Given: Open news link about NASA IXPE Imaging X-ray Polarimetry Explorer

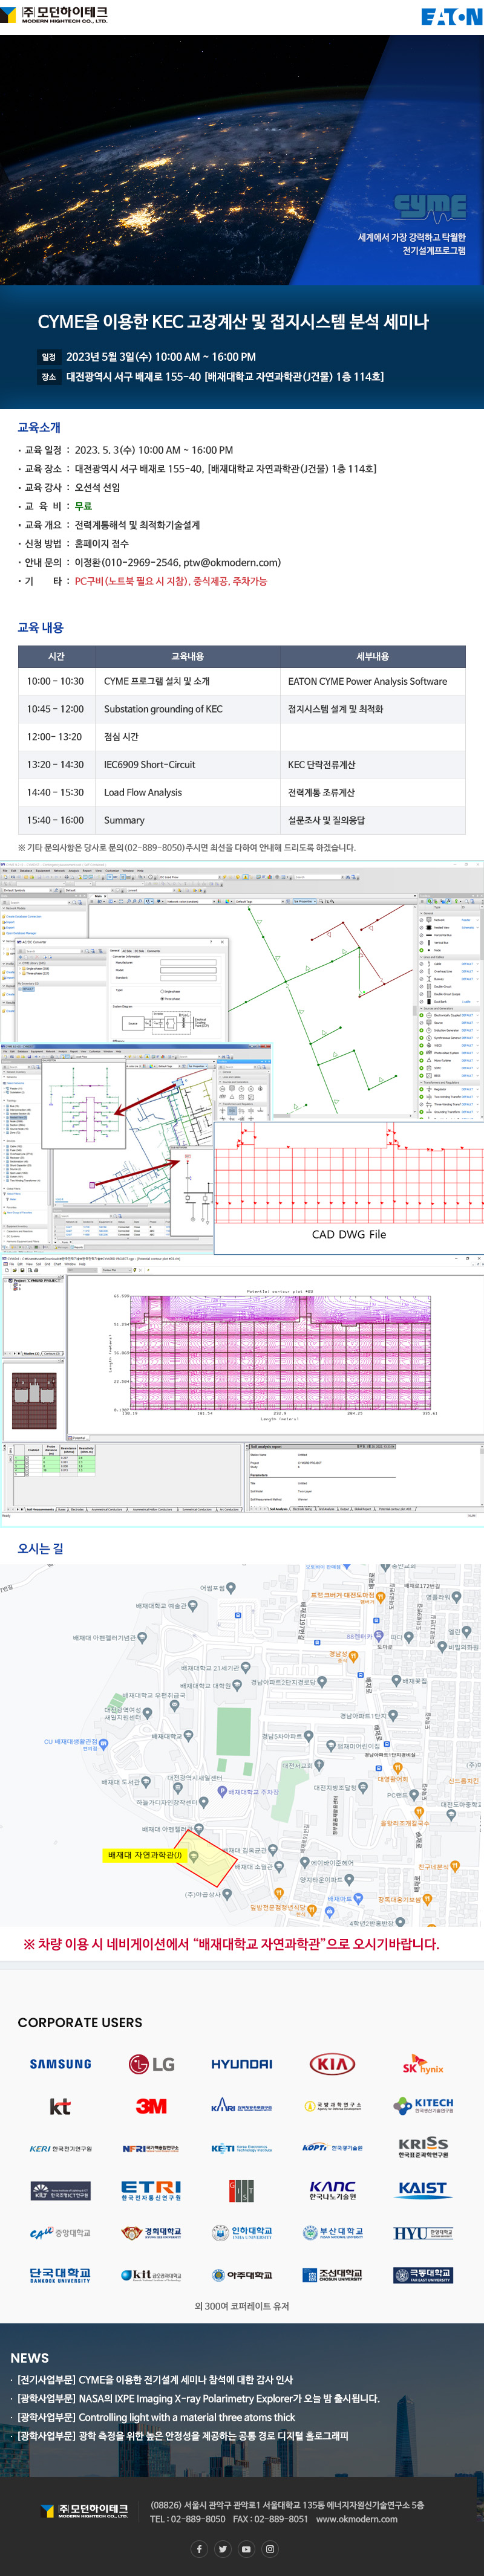Looking at the screenshot, I should click(198, 2398).
